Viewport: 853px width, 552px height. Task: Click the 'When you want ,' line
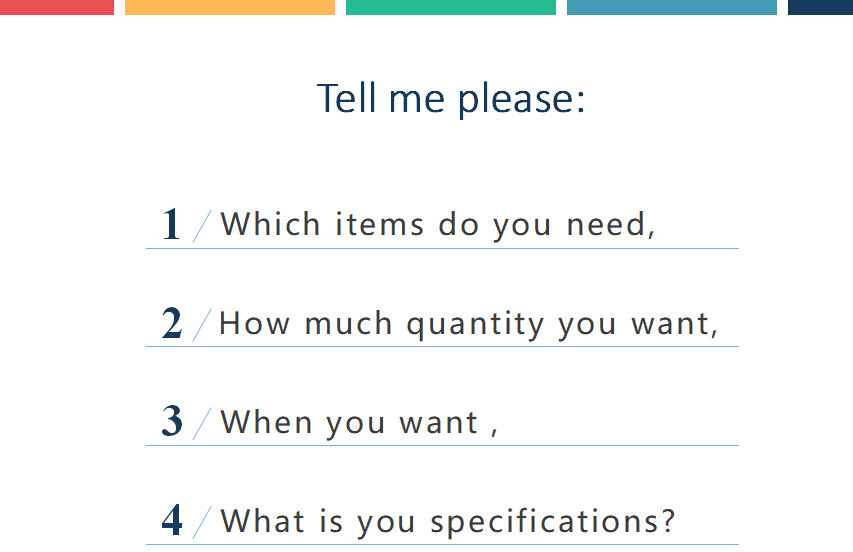pos(359,423)
